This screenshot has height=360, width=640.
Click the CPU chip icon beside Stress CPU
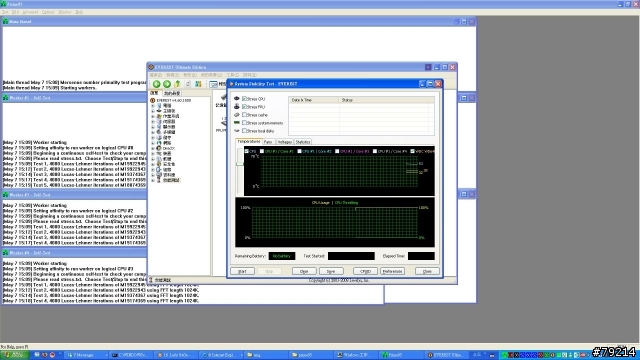point(237,99)
